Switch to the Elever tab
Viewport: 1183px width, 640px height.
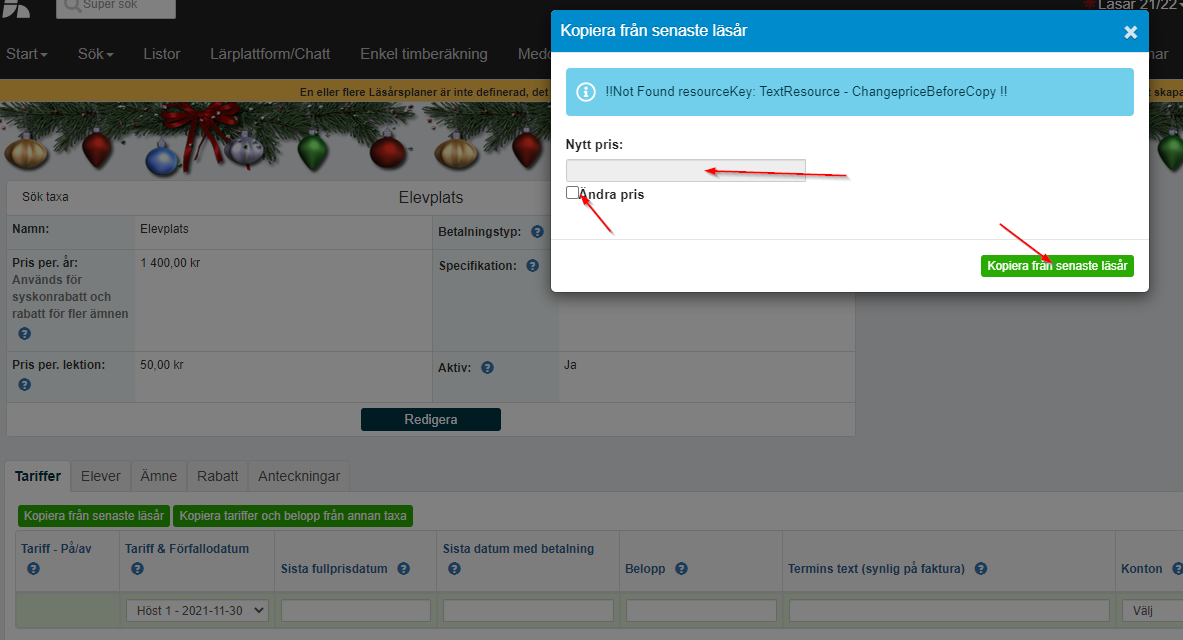tap(101, 476)
